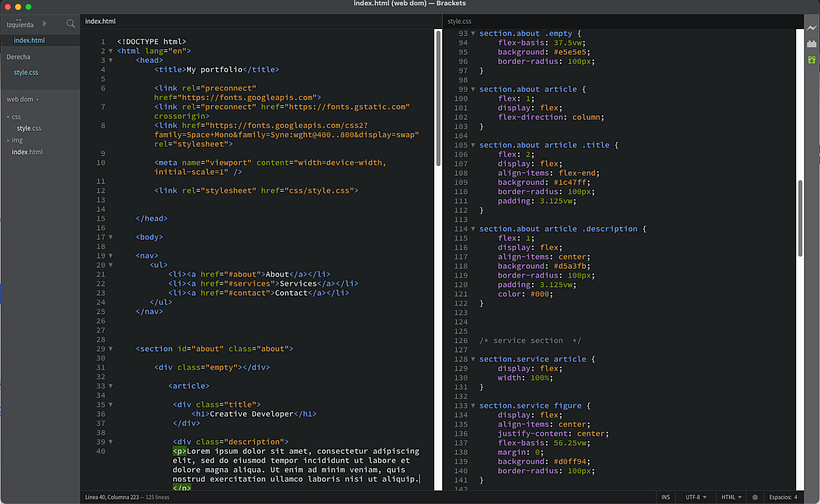Open style.css under Derecha working files
The height and width of the screenshot is (504, 820).
tap(26, 73)
